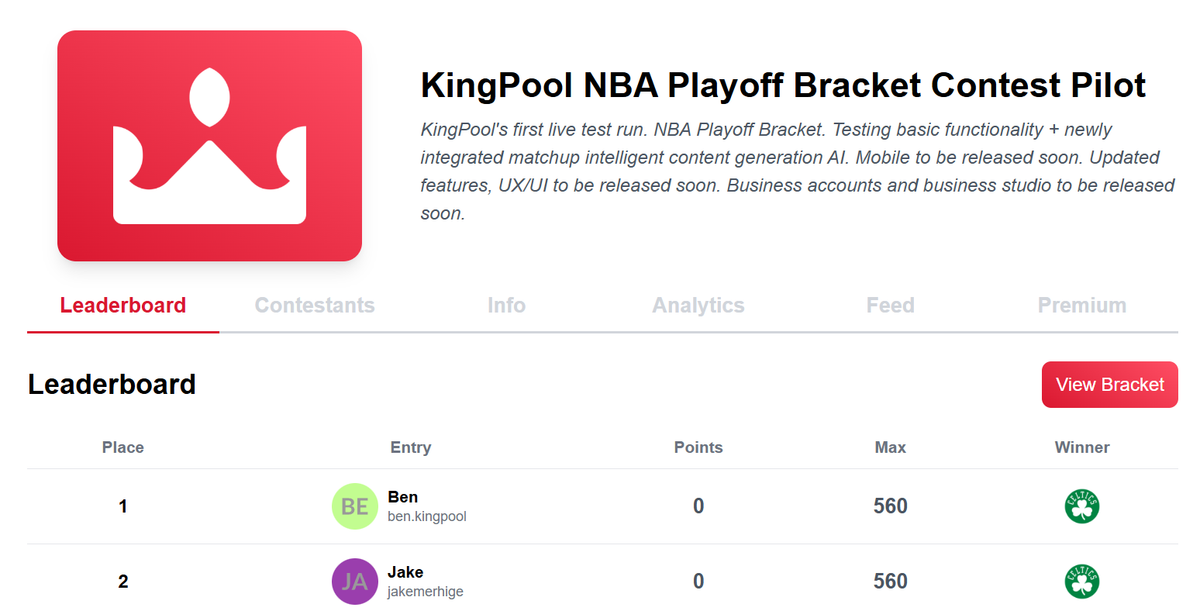Open the Analytics tab
The image size is (1200, 615).
698,305
